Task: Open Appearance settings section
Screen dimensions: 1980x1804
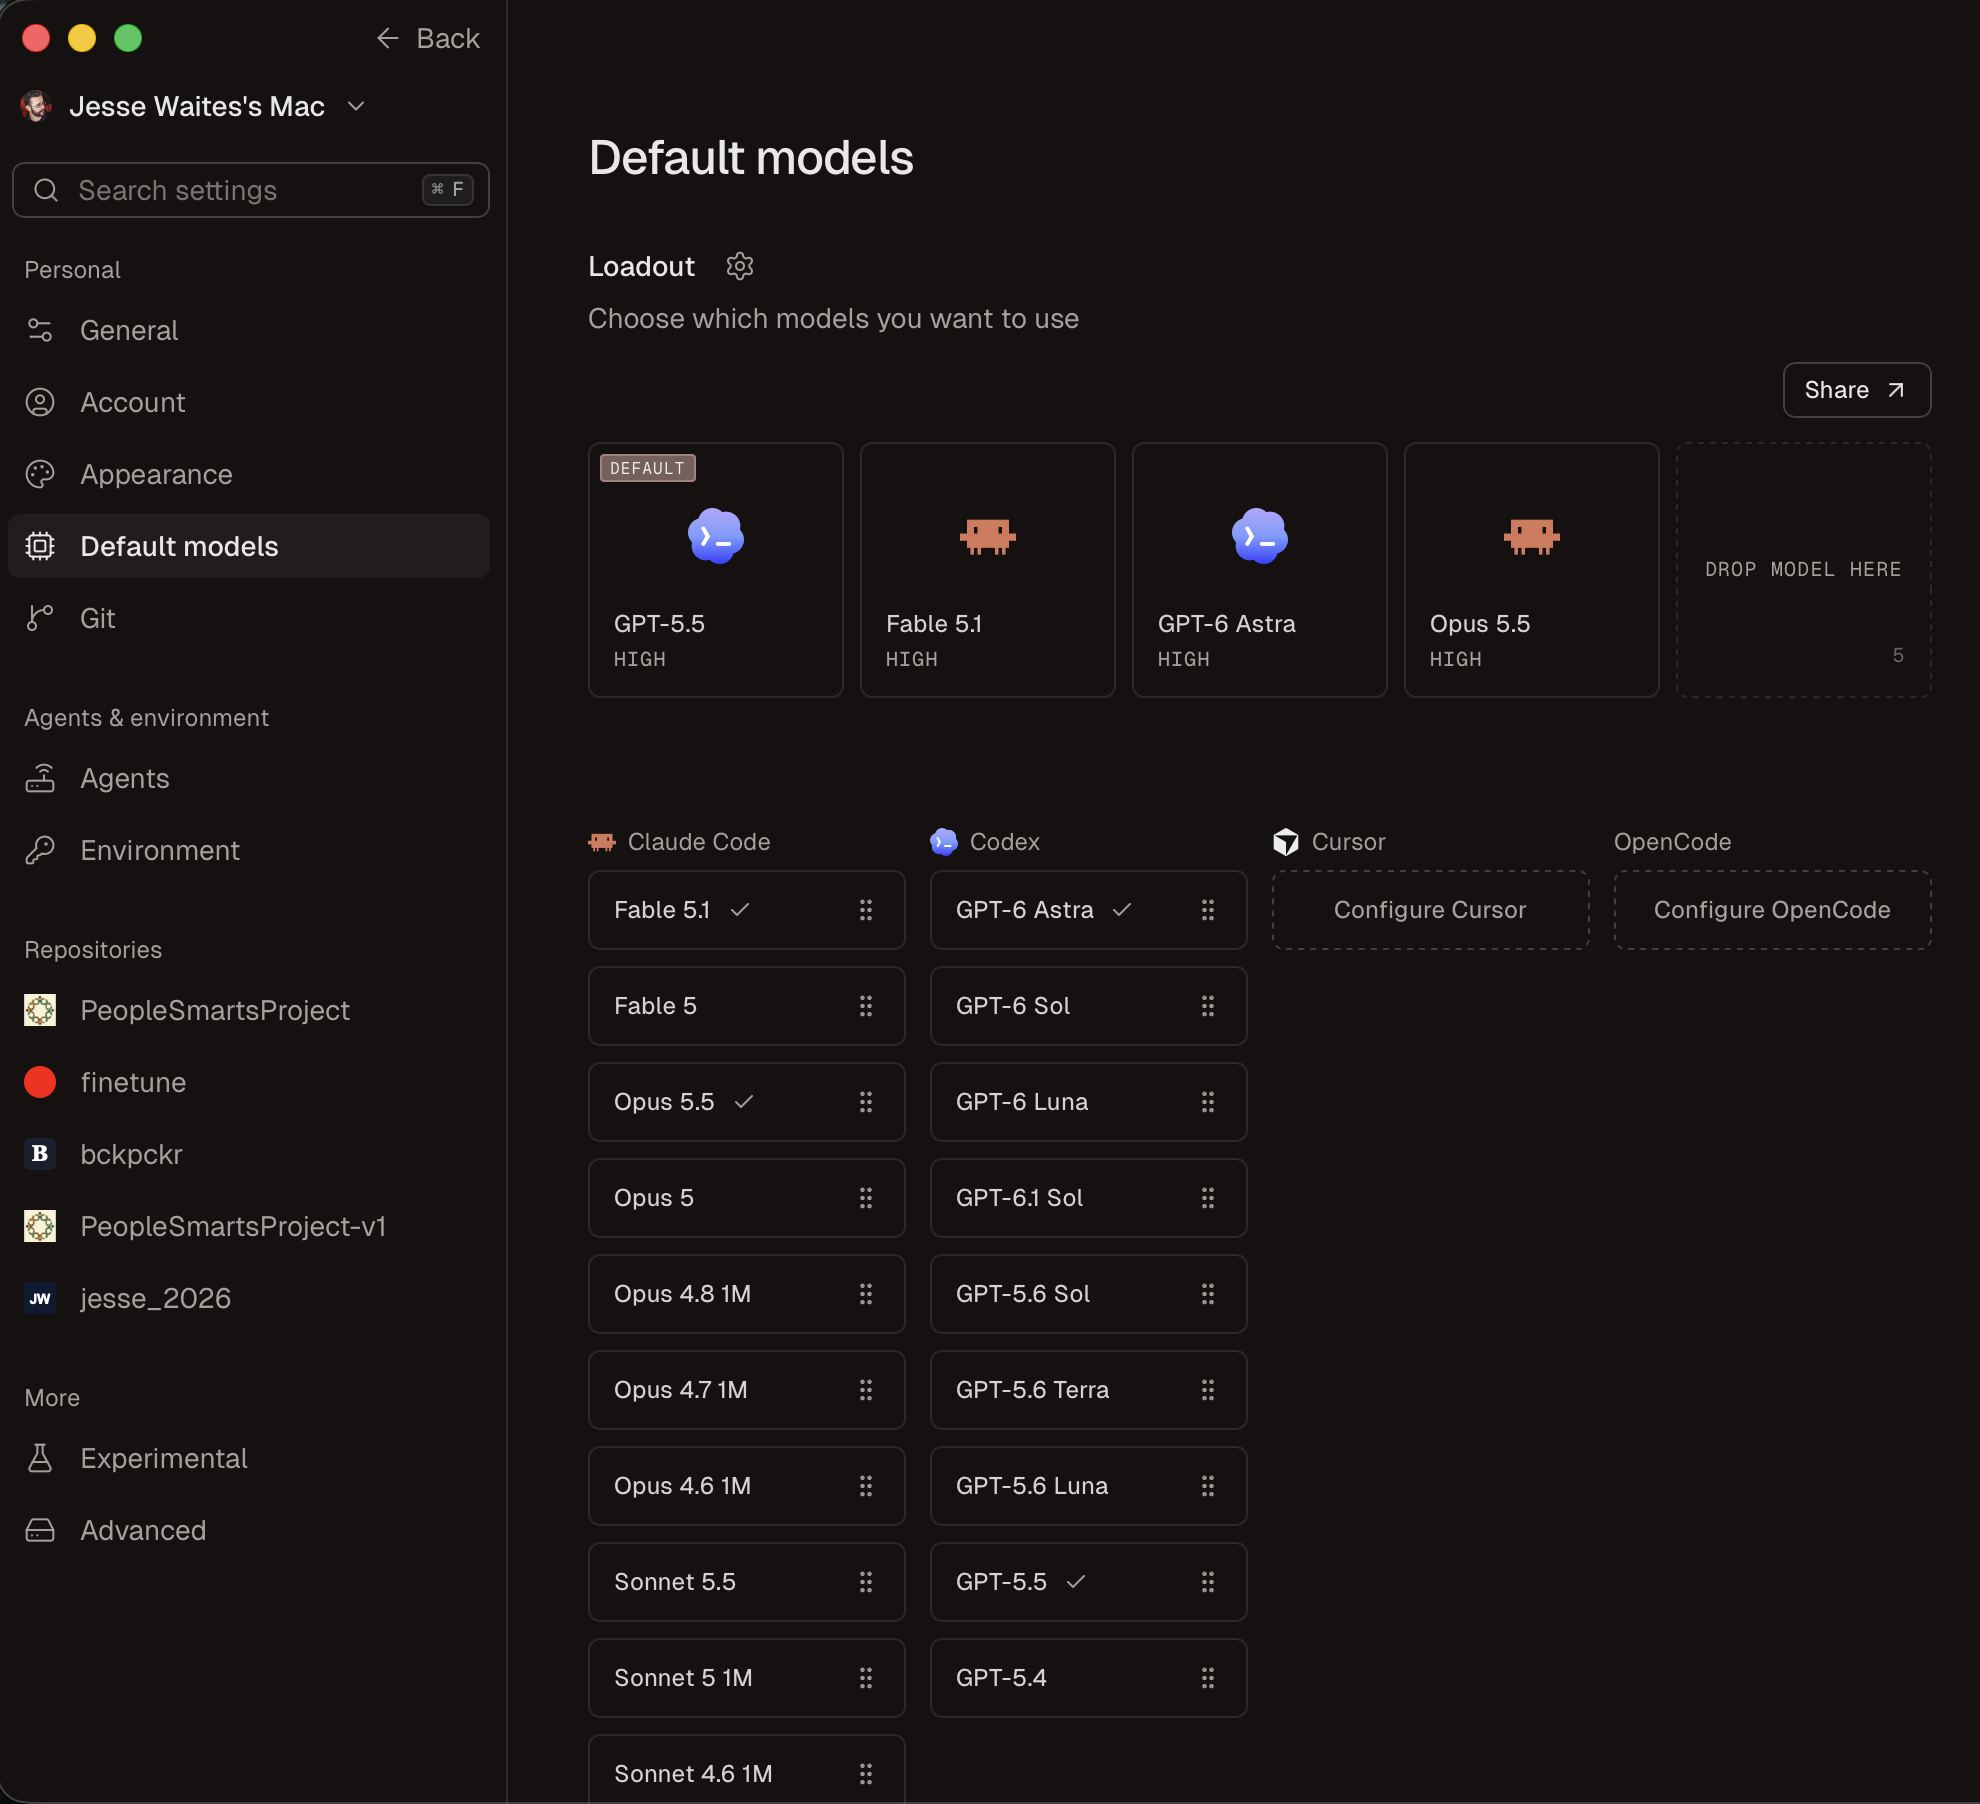Action: 249,474
